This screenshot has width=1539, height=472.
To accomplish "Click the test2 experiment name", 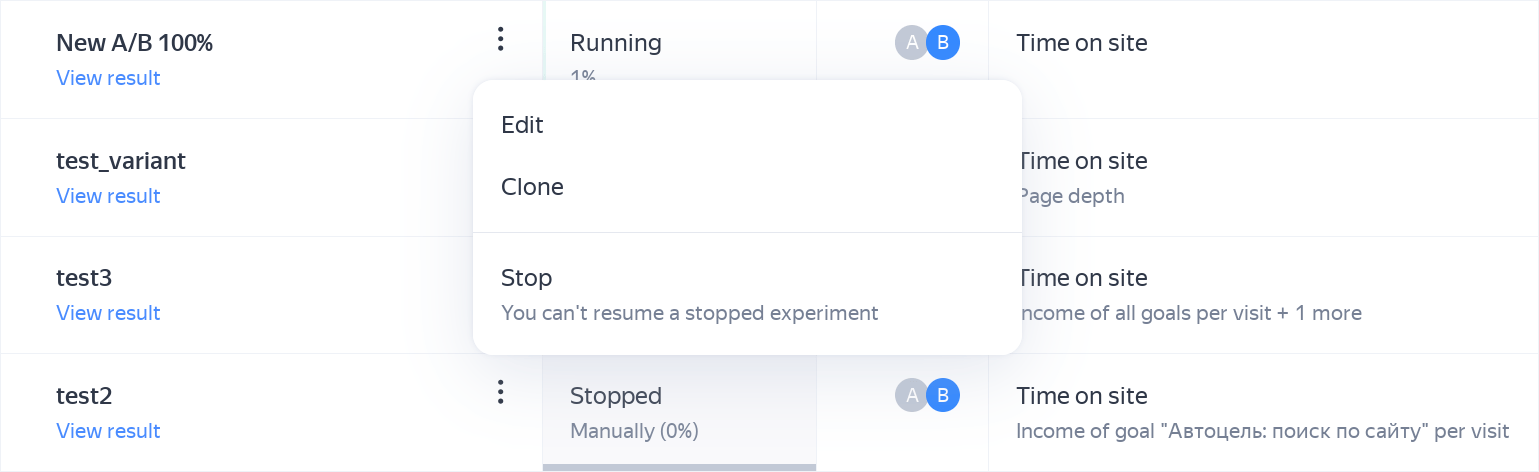I will click(x=84, y=396).
